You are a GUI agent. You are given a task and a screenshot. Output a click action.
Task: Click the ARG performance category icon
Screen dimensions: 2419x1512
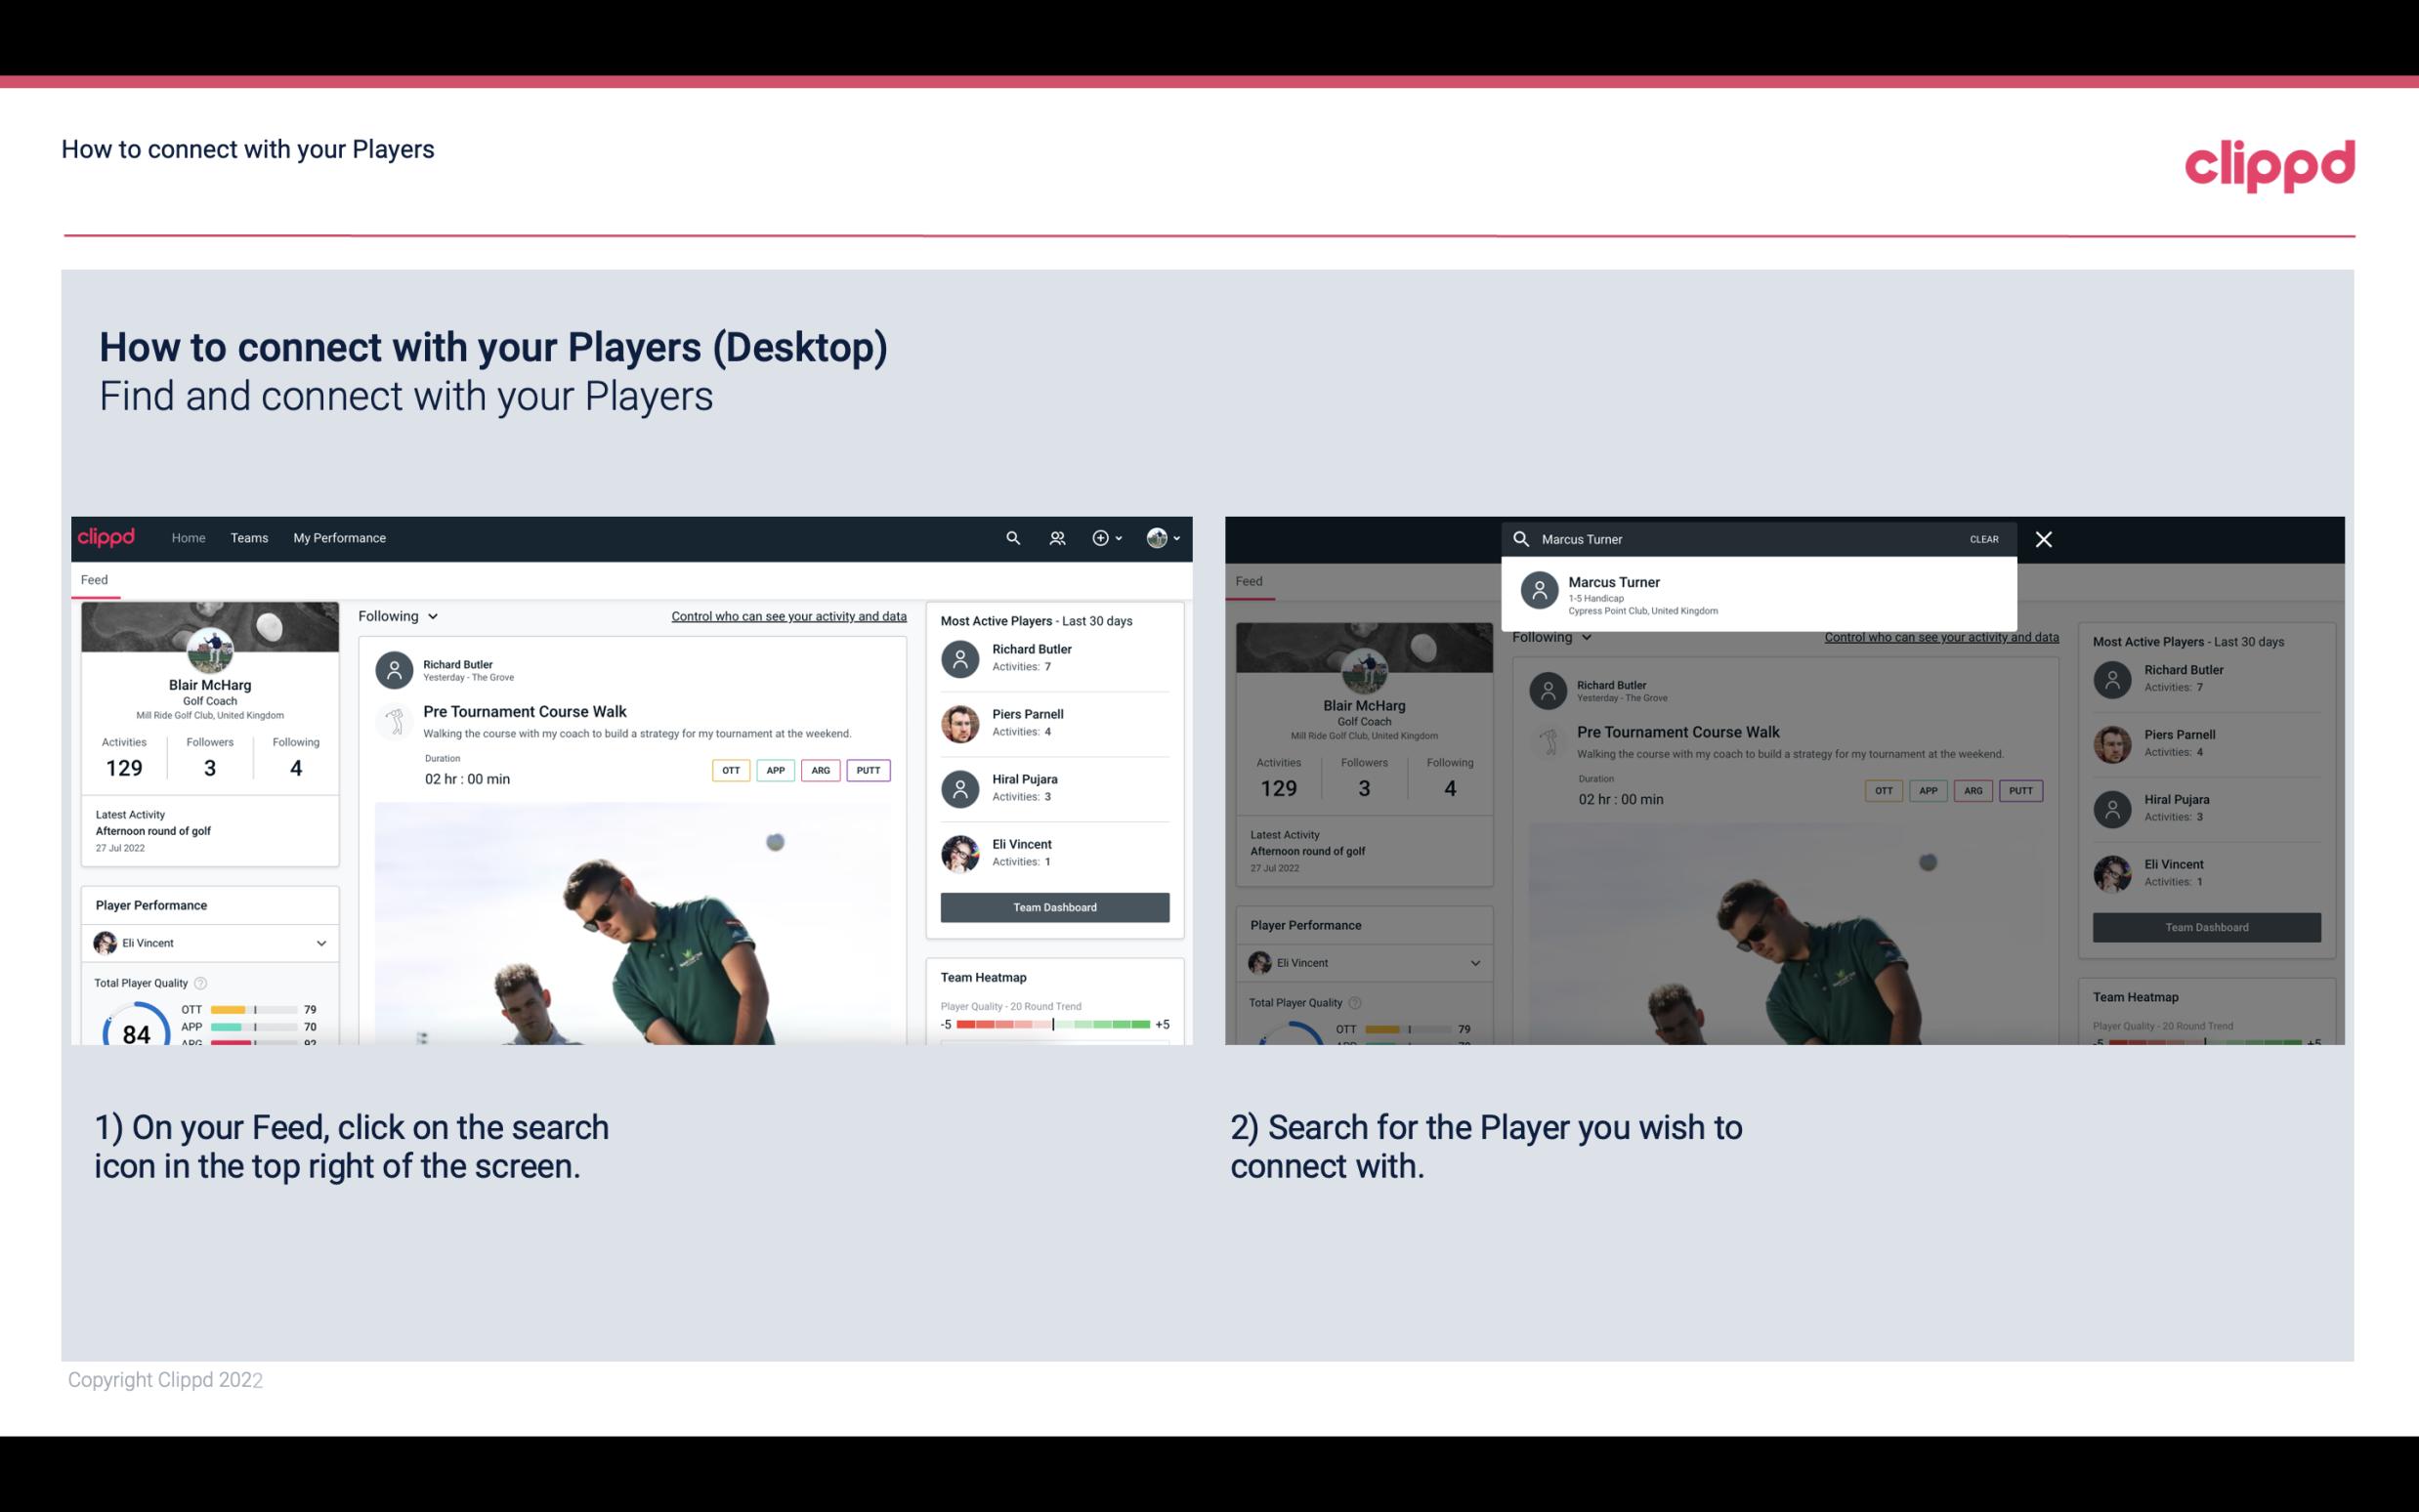tap(819, 770)
